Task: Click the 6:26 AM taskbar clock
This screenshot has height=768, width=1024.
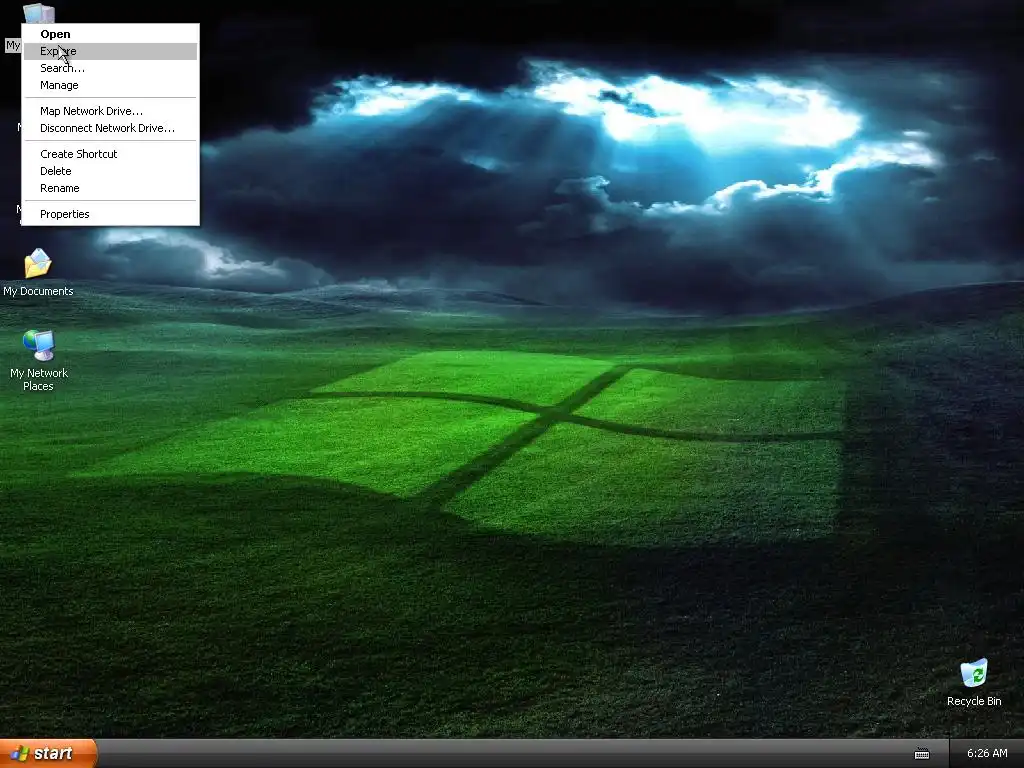Action: 987,754
